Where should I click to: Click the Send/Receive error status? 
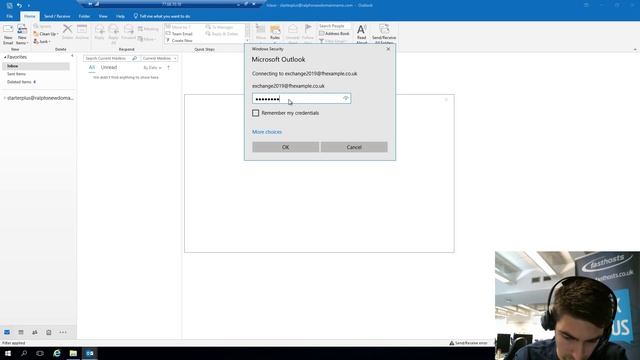pos(469,343)
